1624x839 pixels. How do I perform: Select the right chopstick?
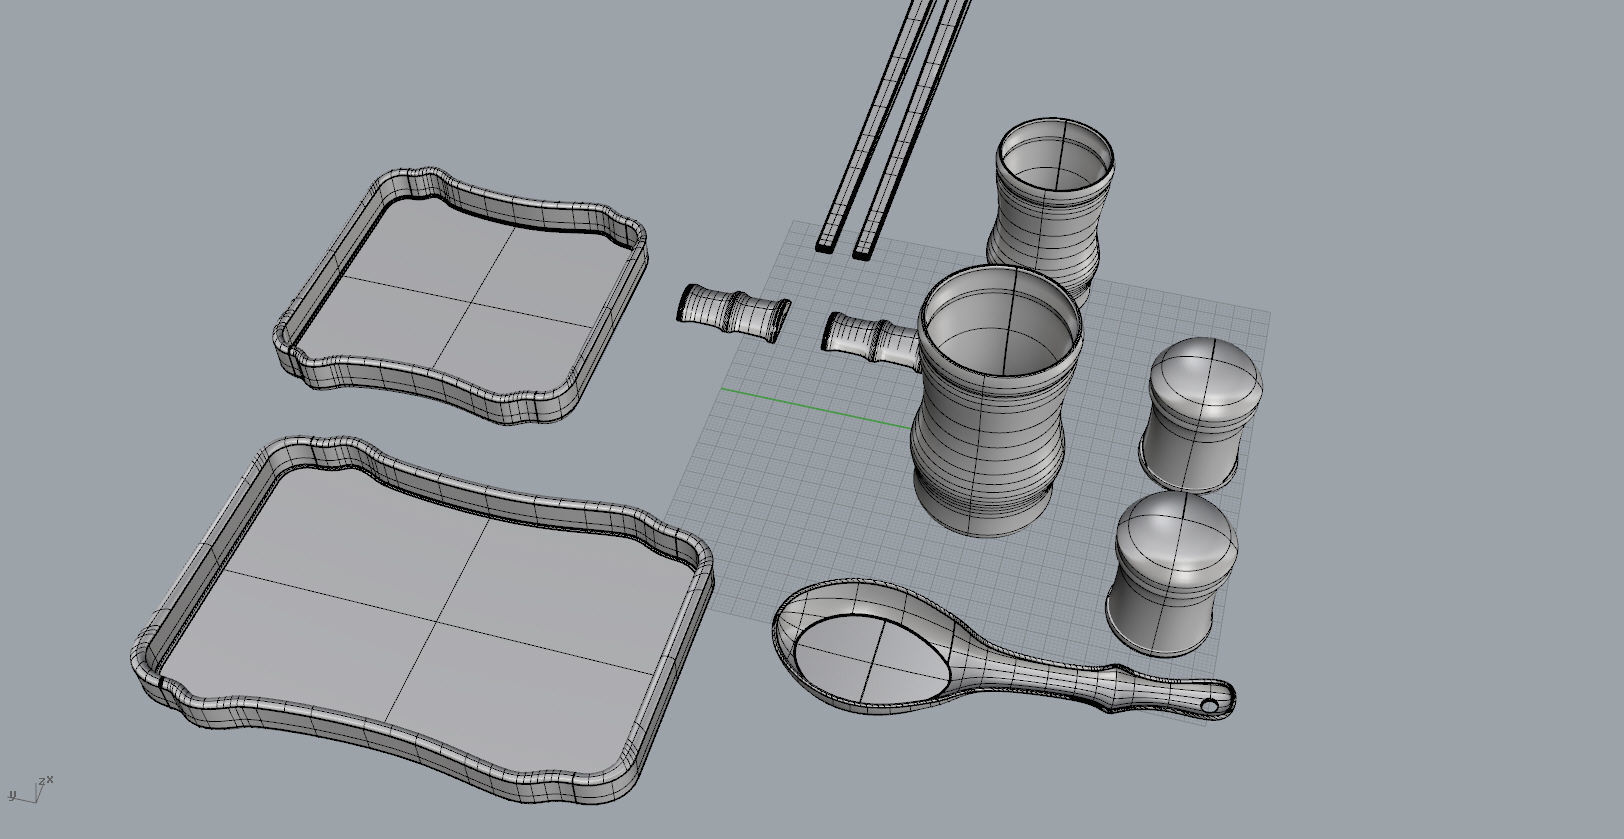pos(912,128)
